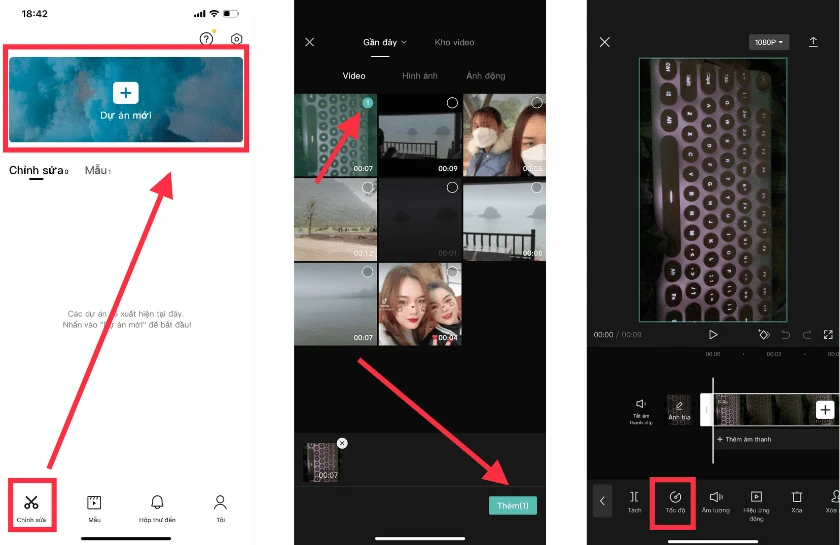Close the editor with the X
The image size is (840, 545).
(x=605, y=42)
